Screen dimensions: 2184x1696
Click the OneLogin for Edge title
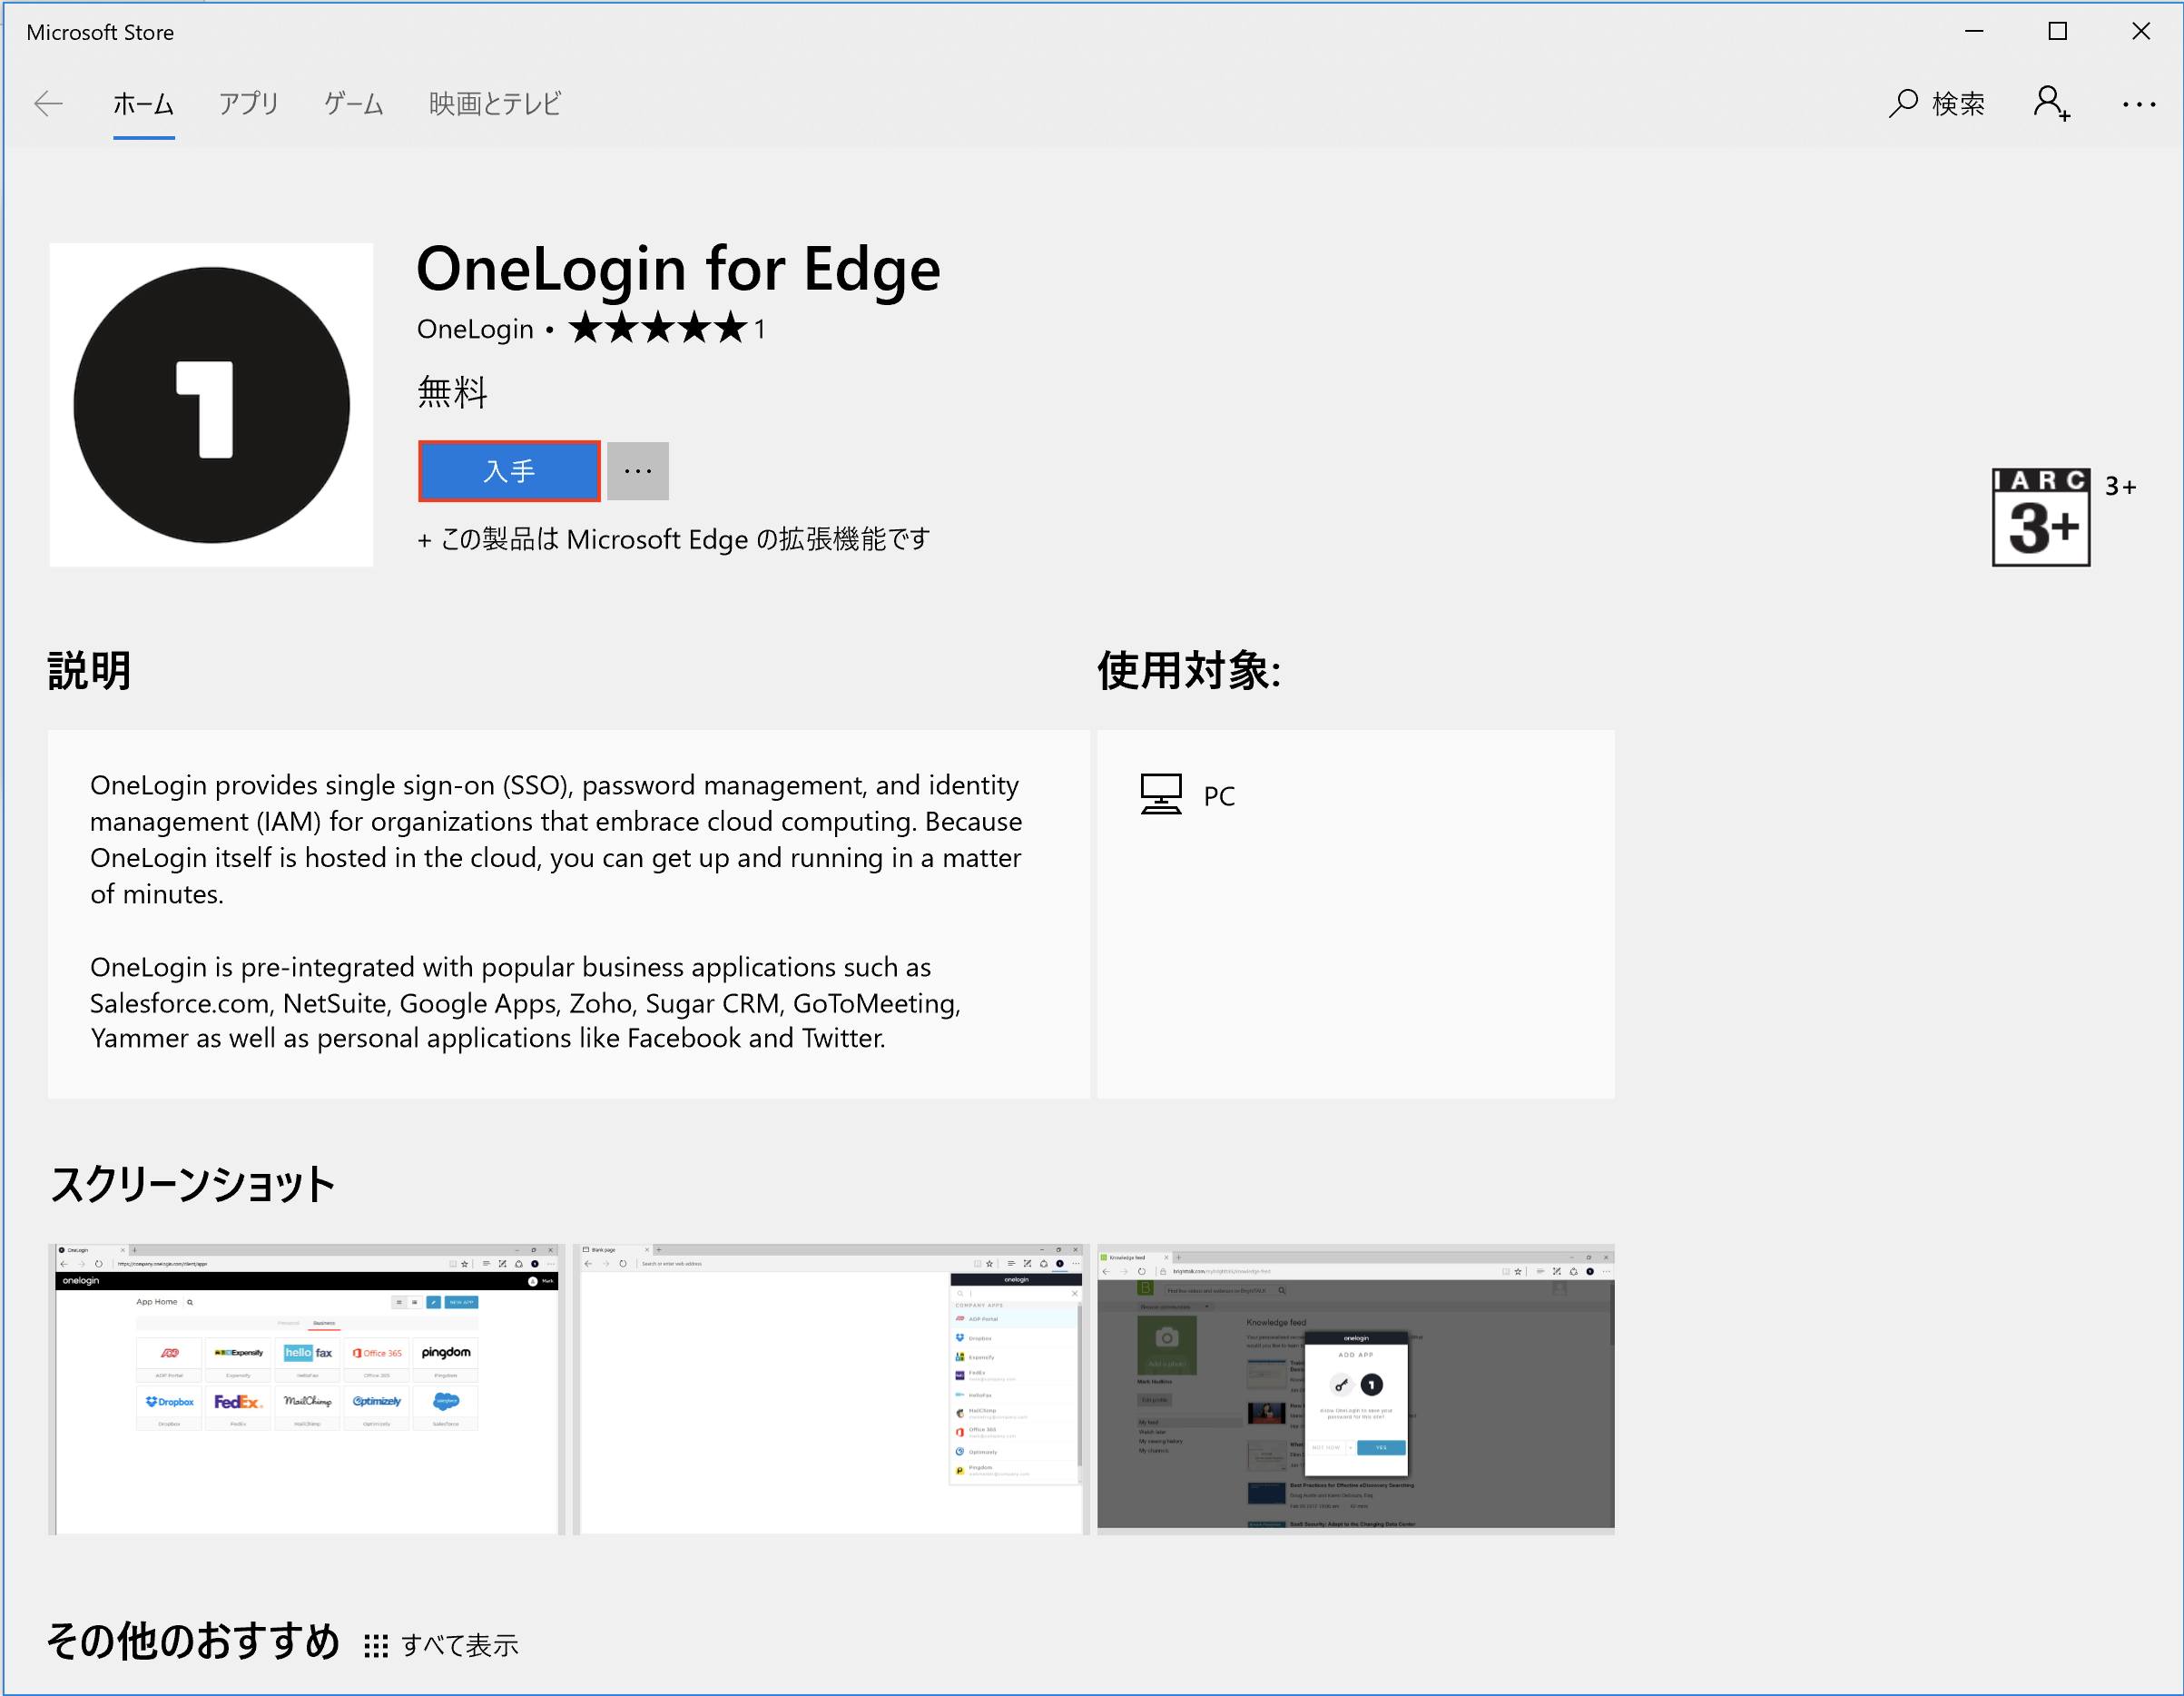click(679, 269)
